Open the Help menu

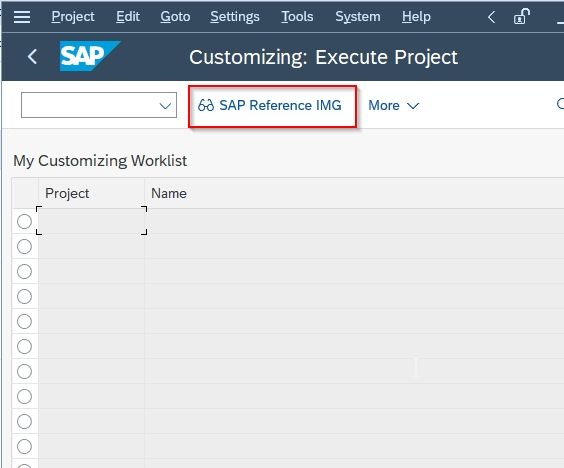[x=416, y=17]
